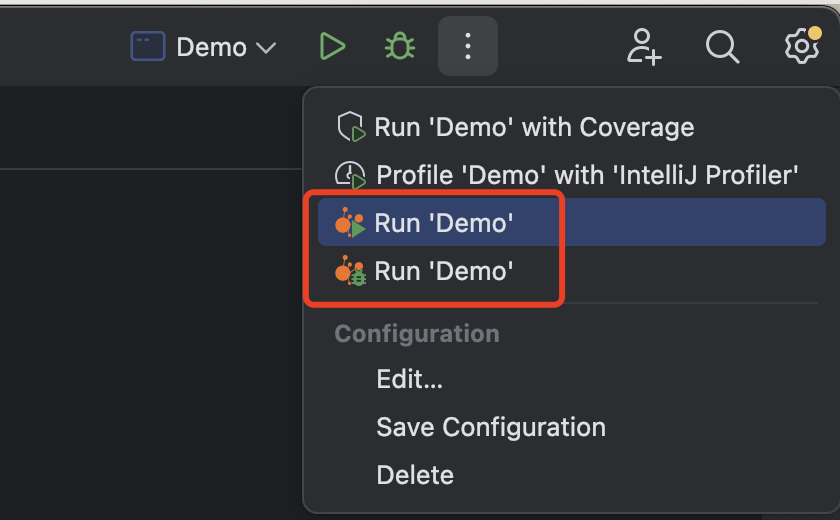Image resolution: width=840 pixels, height=520 pixels.
Task: Click Delete configuration menu entry
Action: [x=572, y=475]
